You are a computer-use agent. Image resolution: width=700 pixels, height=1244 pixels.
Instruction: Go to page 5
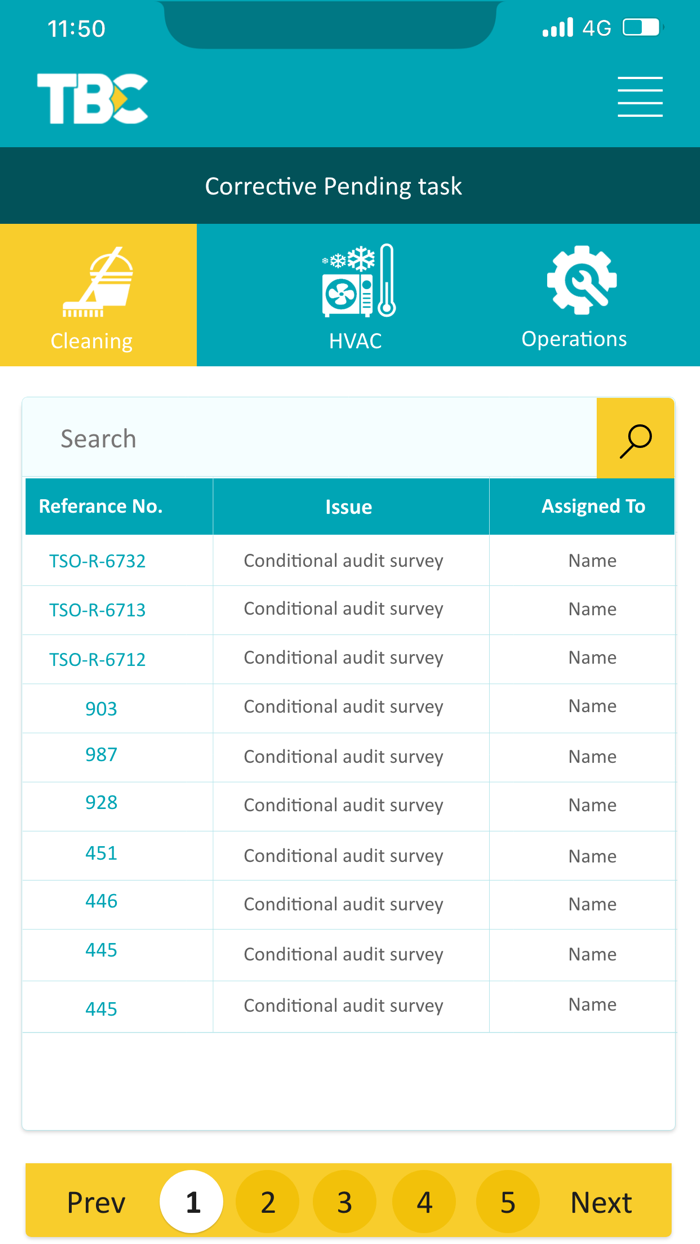pyautogui.click(x=507, y=1201)
